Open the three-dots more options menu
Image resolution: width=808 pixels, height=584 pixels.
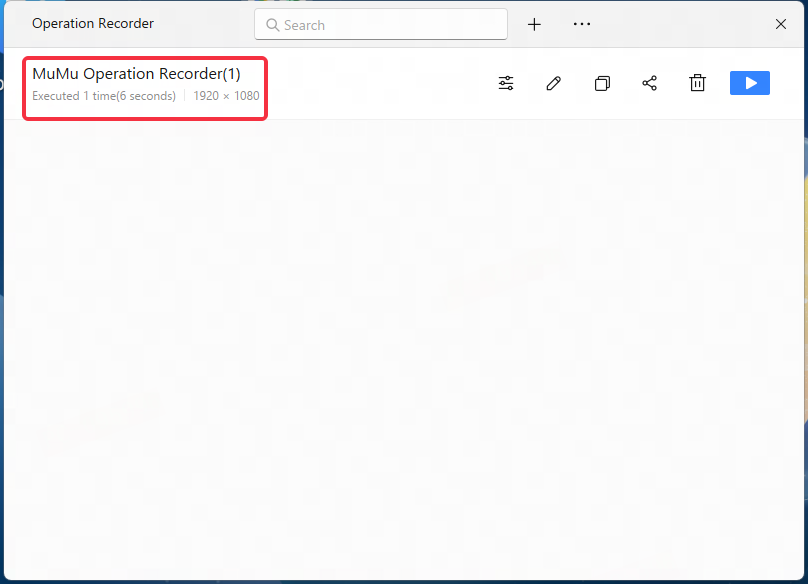[582, 24]
